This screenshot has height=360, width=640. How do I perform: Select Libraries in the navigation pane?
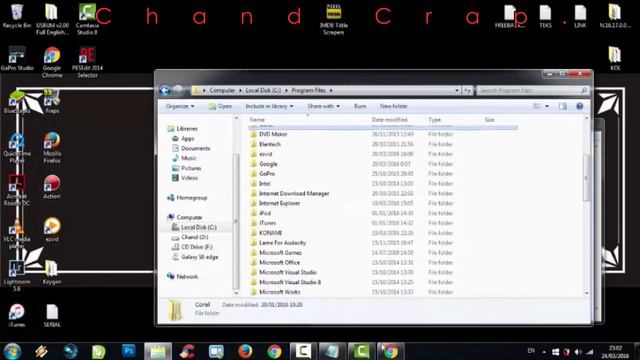[x=187, y=129]
